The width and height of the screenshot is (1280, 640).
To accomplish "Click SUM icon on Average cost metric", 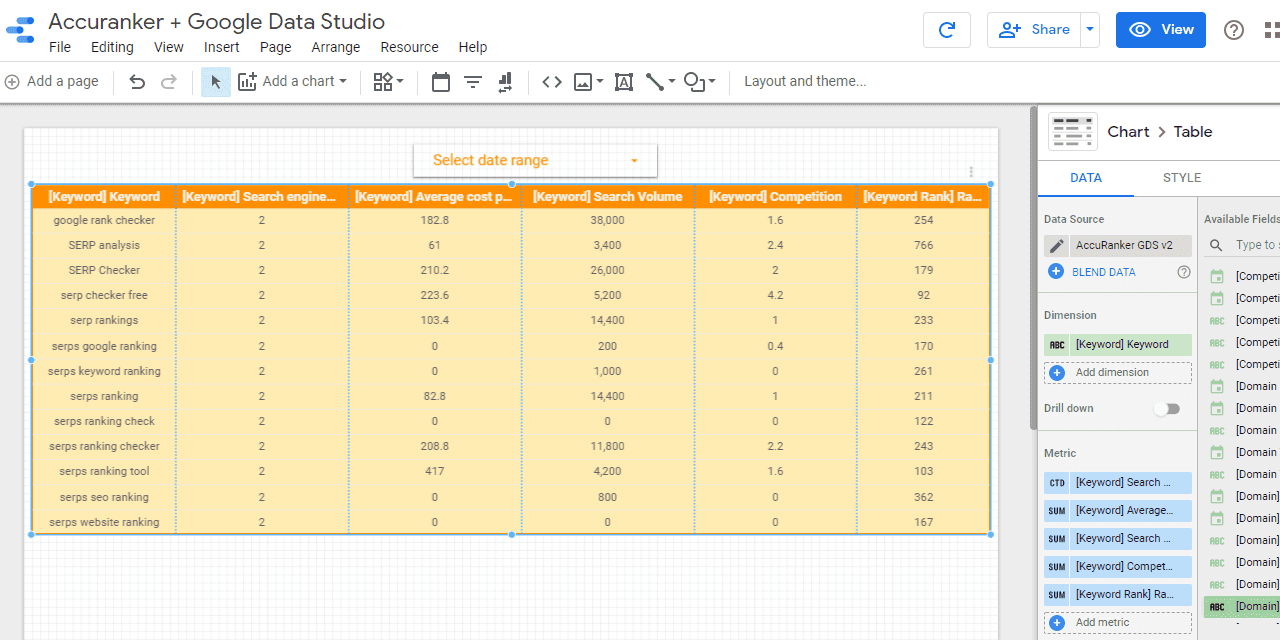I will click(1057, 510).
